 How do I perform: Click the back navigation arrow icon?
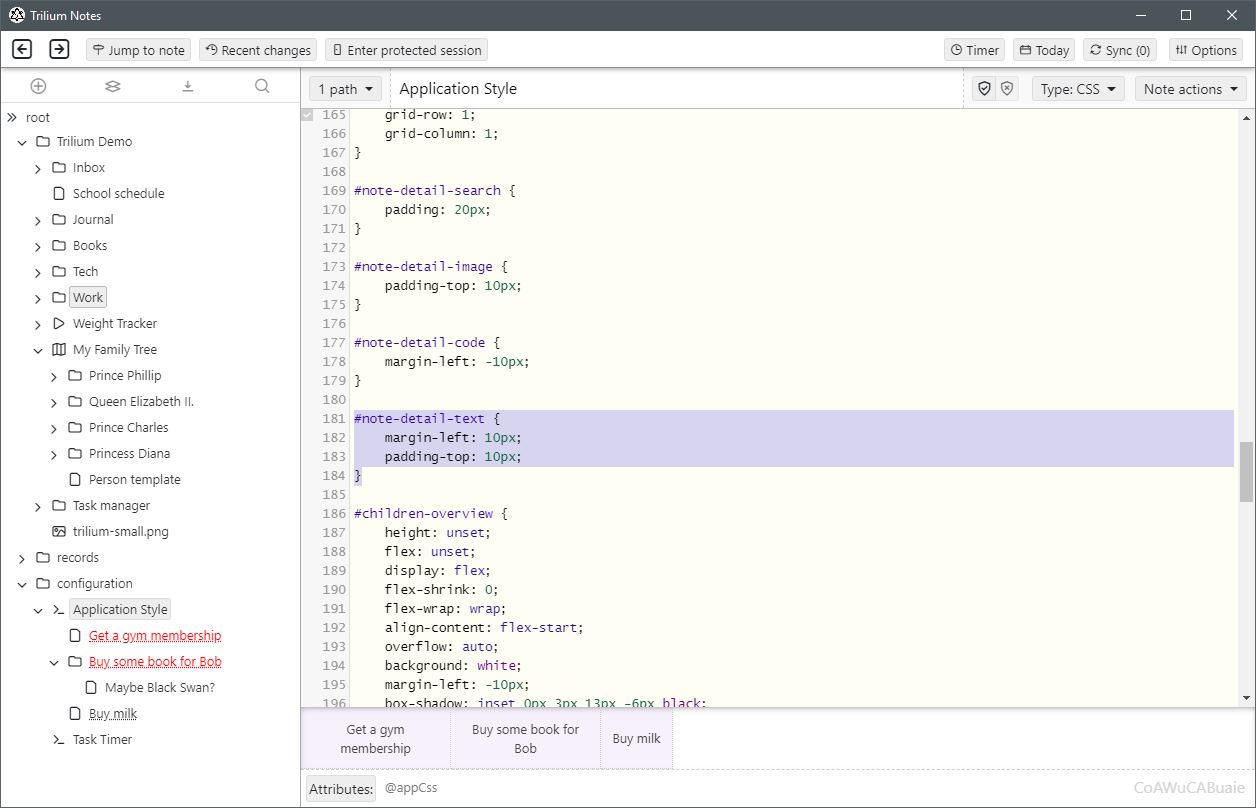22,49
